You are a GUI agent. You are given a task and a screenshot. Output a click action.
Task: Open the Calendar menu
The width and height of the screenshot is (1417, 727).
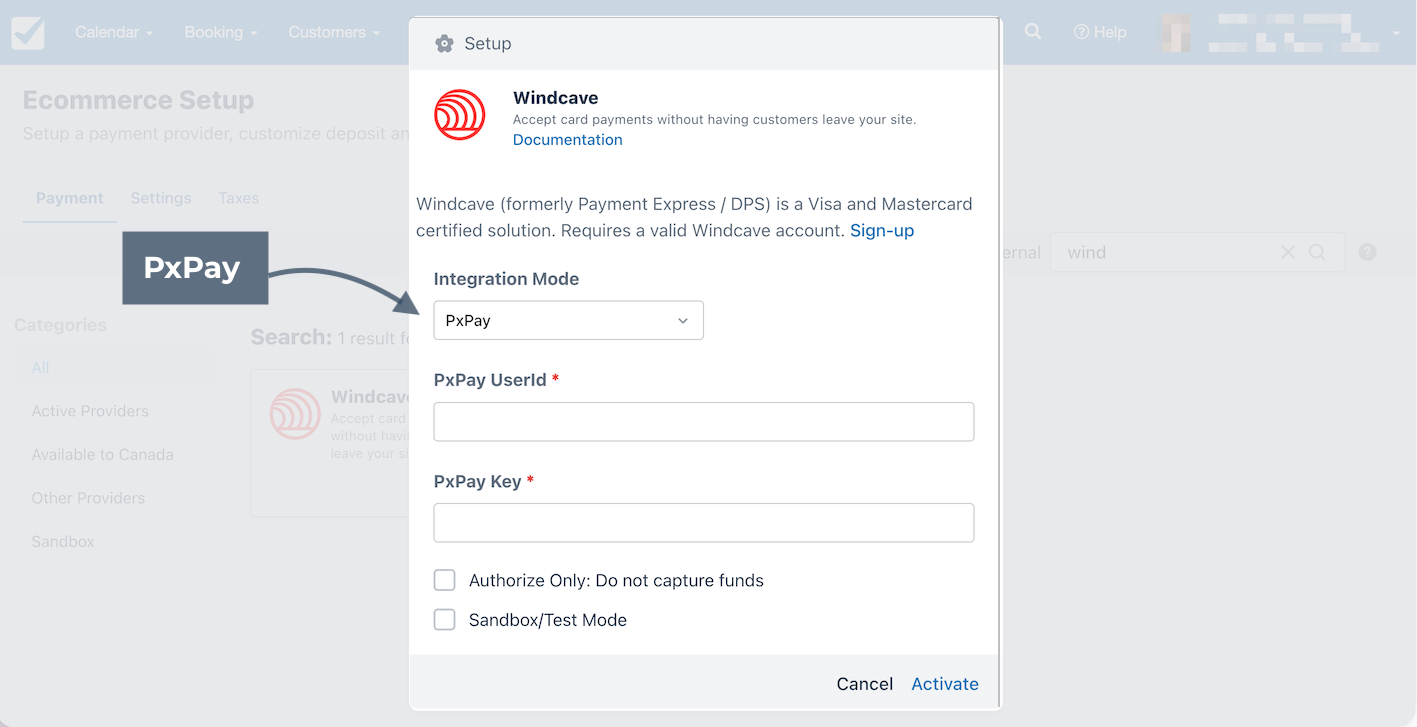(114, 32)
